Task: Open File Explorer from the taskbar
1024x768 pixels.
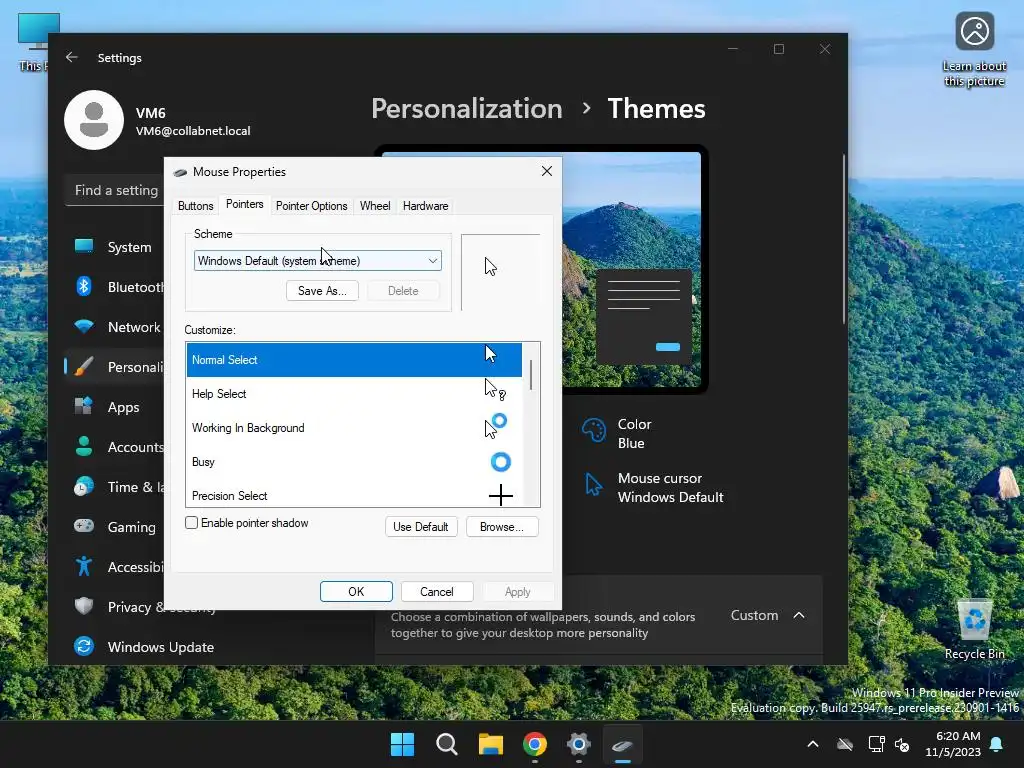Action: pyautogui.click(x=490, y=744)
